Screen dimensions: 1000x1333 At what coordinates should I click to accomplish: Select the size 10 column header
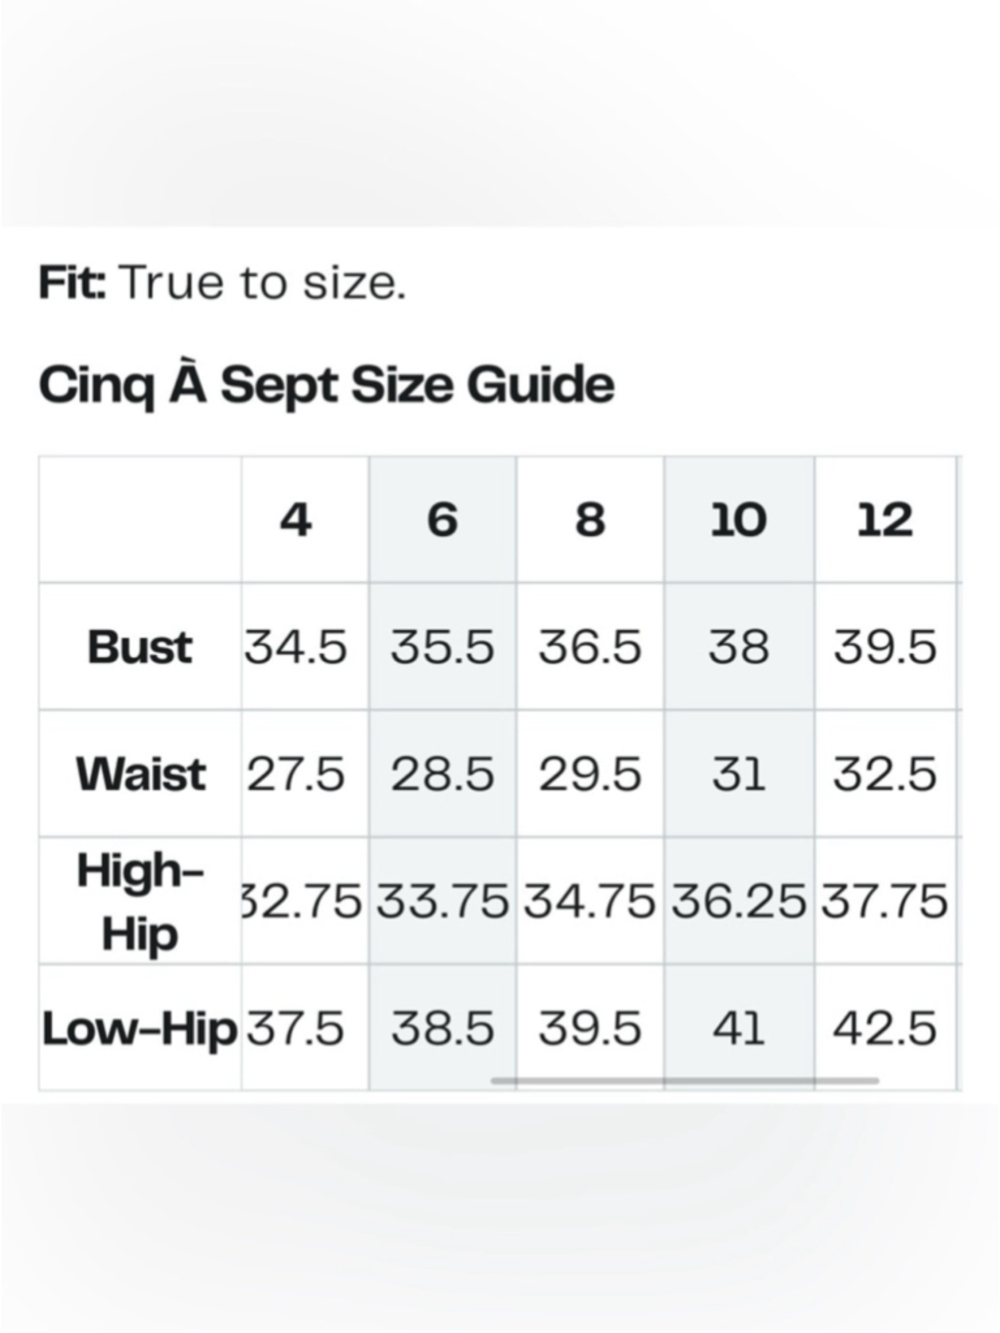pos(739,520)
